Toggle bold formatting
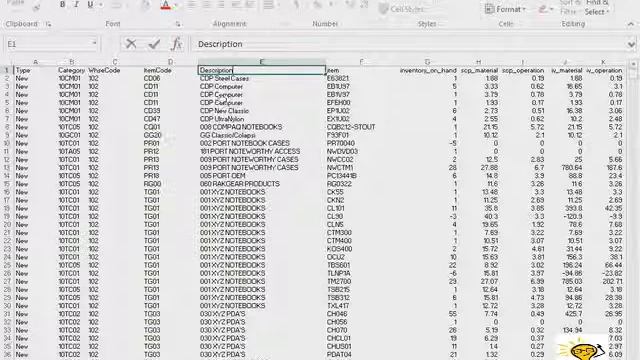This screenshot has height=360, width=640. point(62,4)
